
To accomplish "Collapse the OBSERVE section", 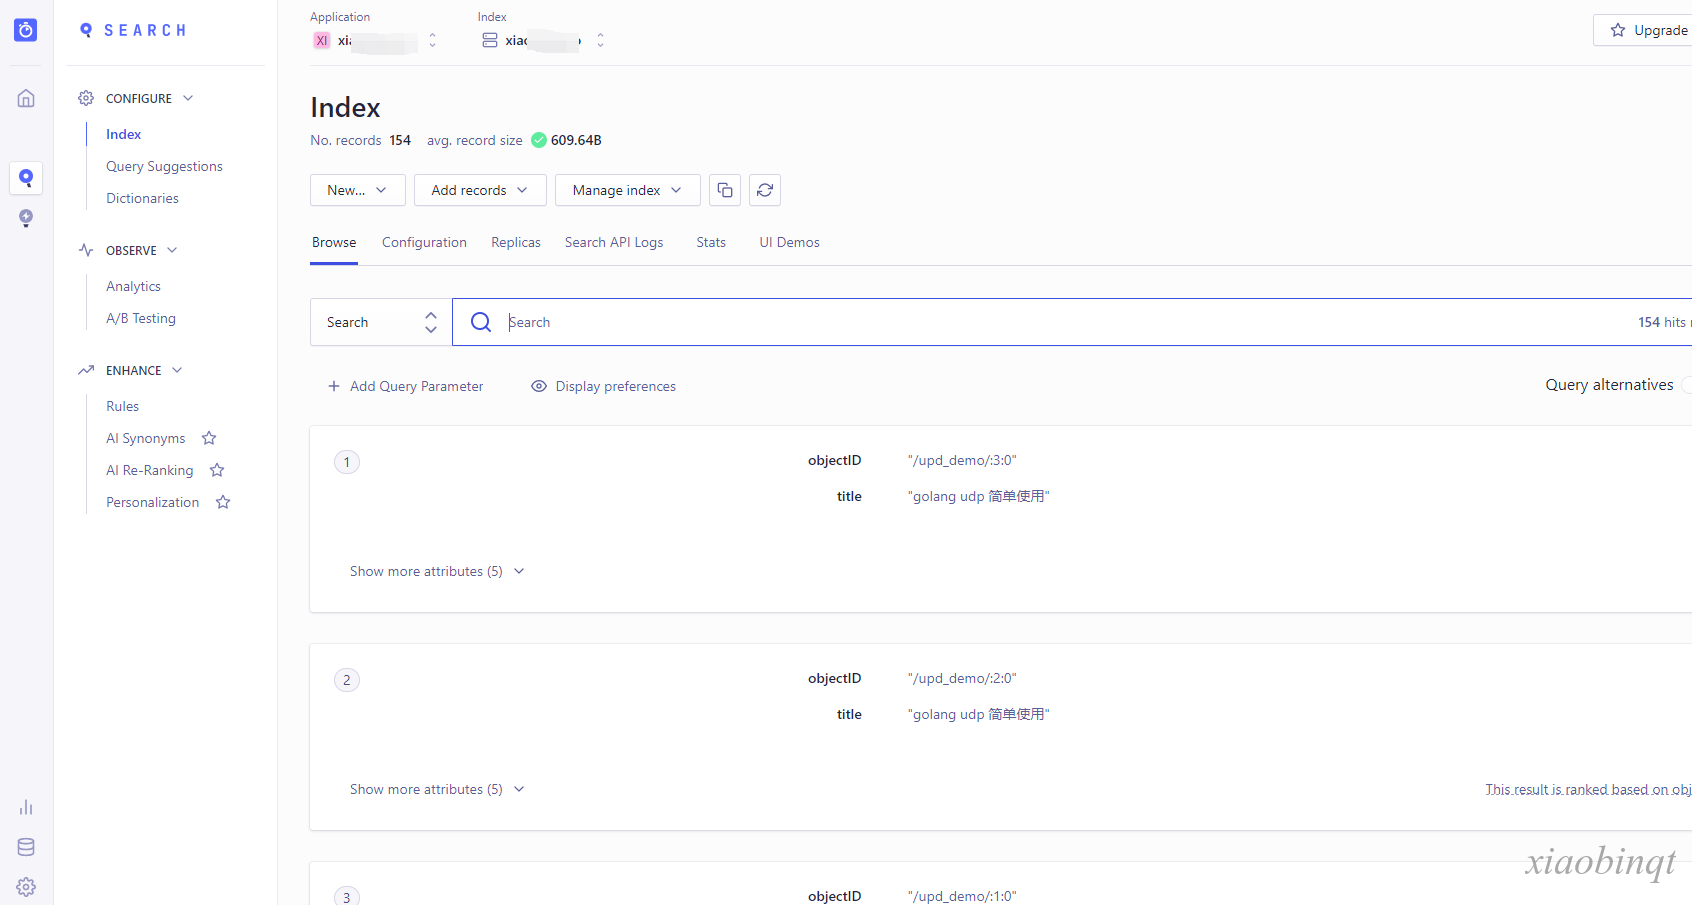I will point(172,250).
